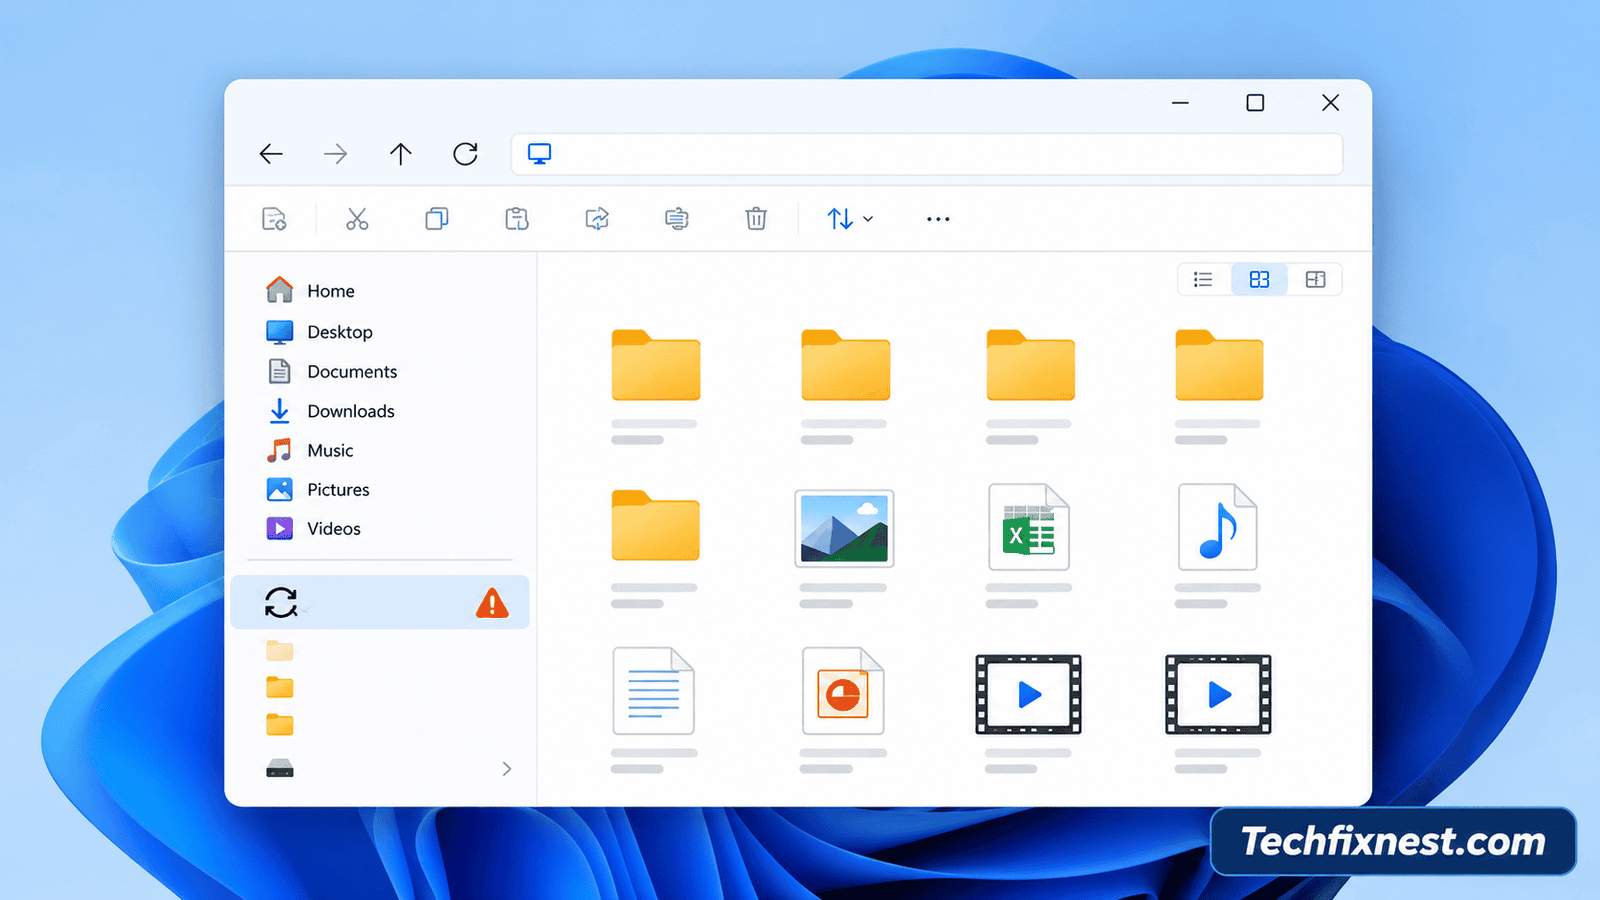Screen dimensions: 1600x900
Task: Select the text document file
Action: 654,691
